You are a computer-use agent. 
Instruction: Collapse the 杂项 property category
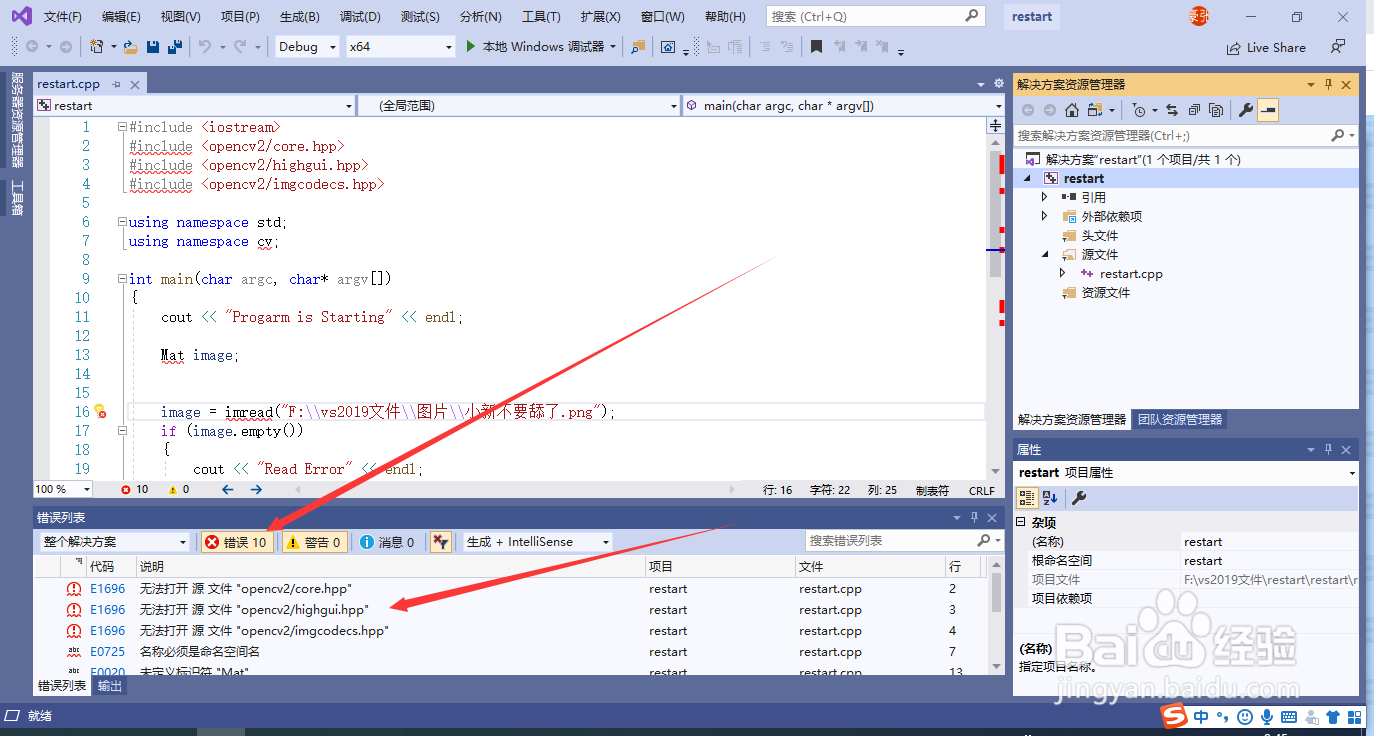(1021, 522)
